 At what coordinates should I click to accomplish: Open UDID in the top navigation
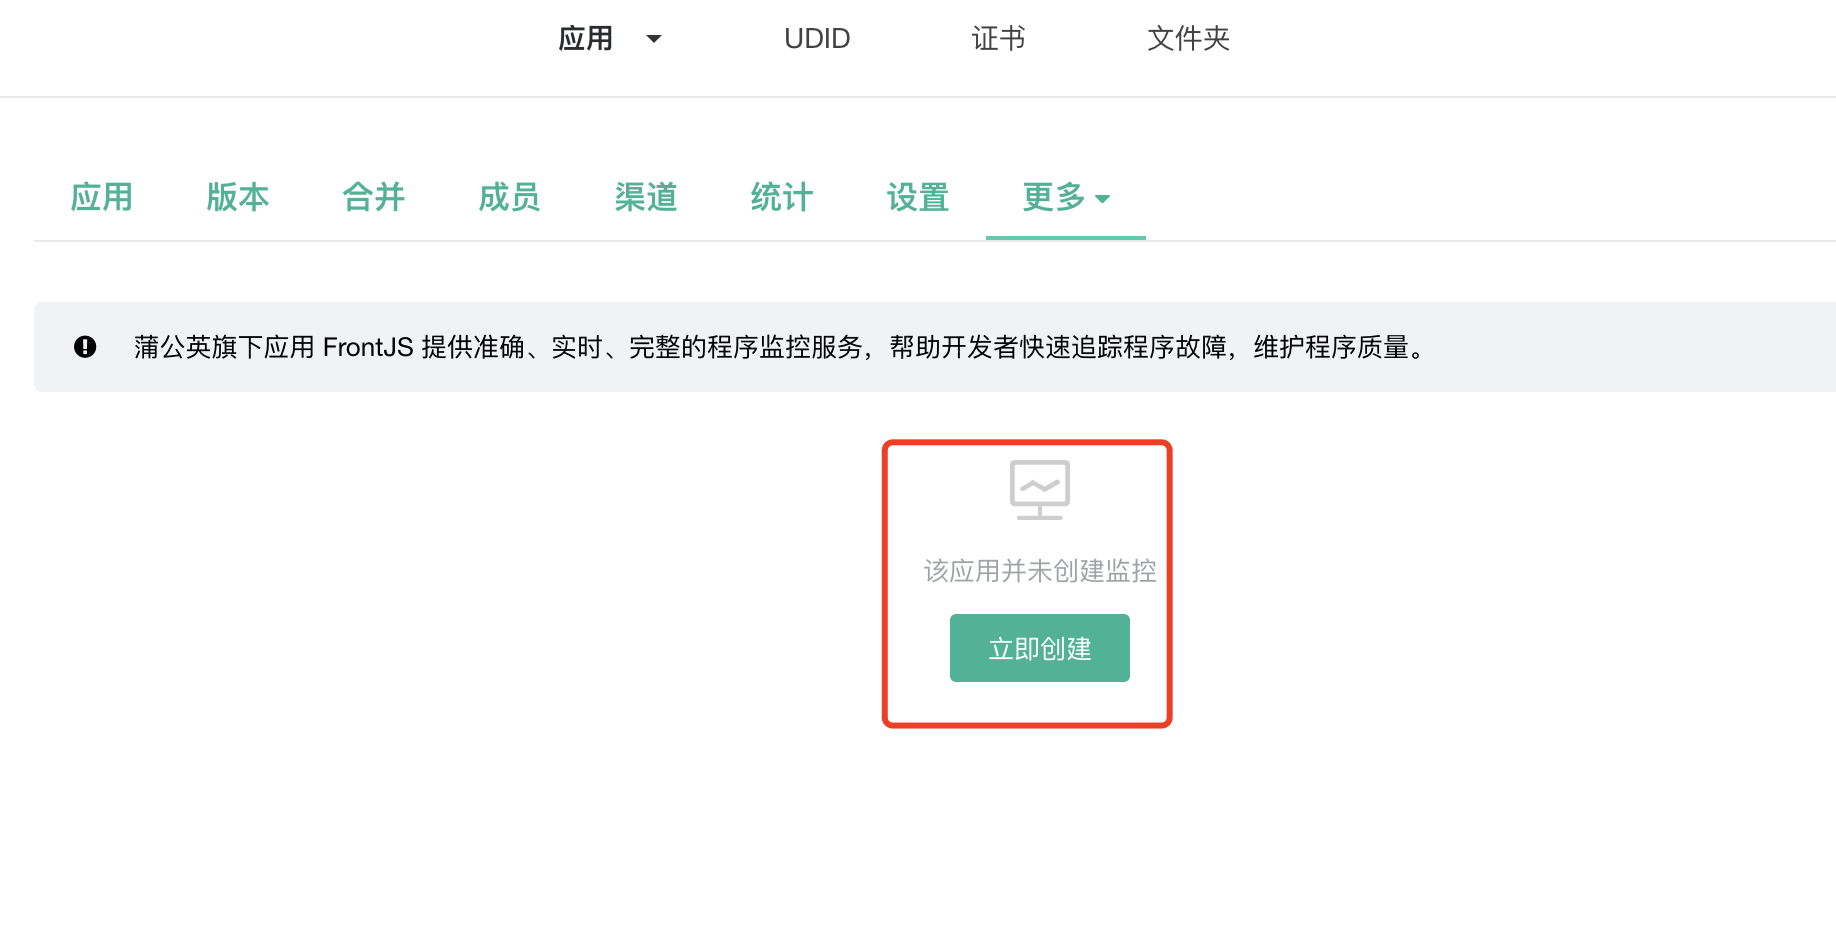pos(817,39)
